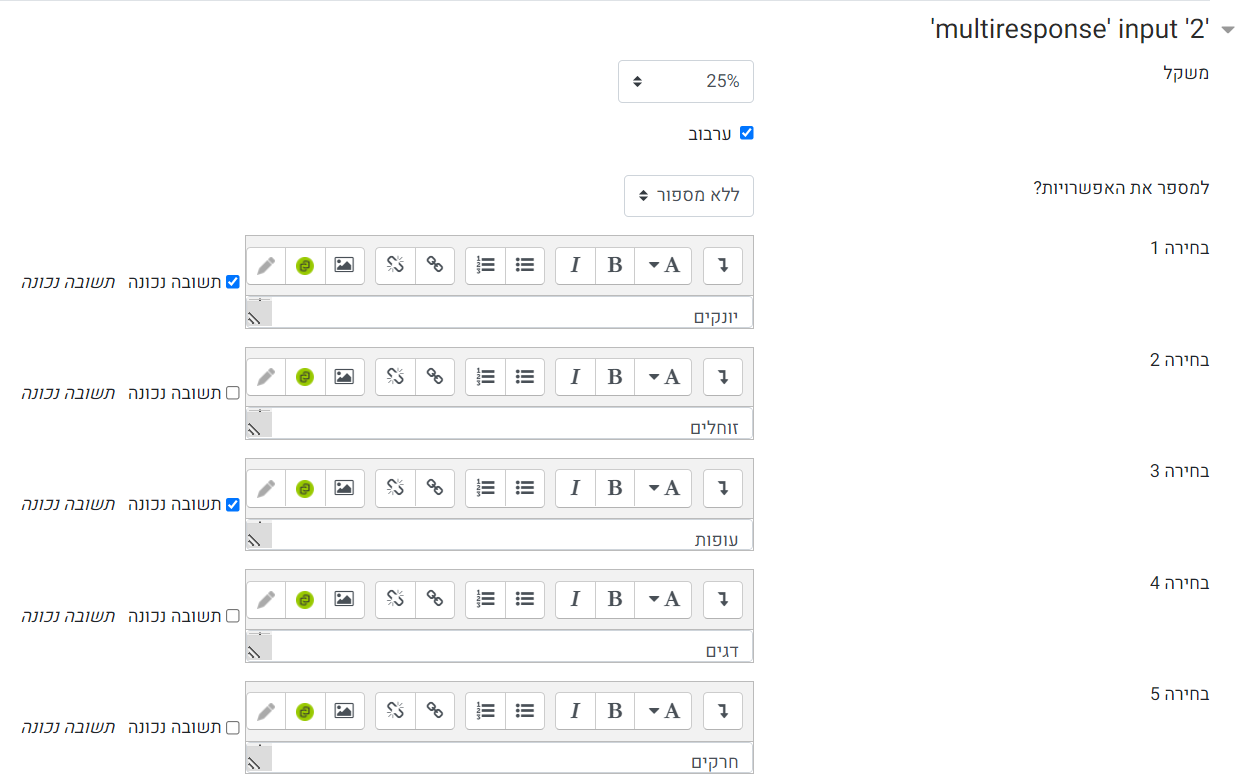Image resolution: width=1256 pixels, height=776 pixels.
Task: Uncheck תשובה נכונה for choice 1
Action: tap(233, 282)
